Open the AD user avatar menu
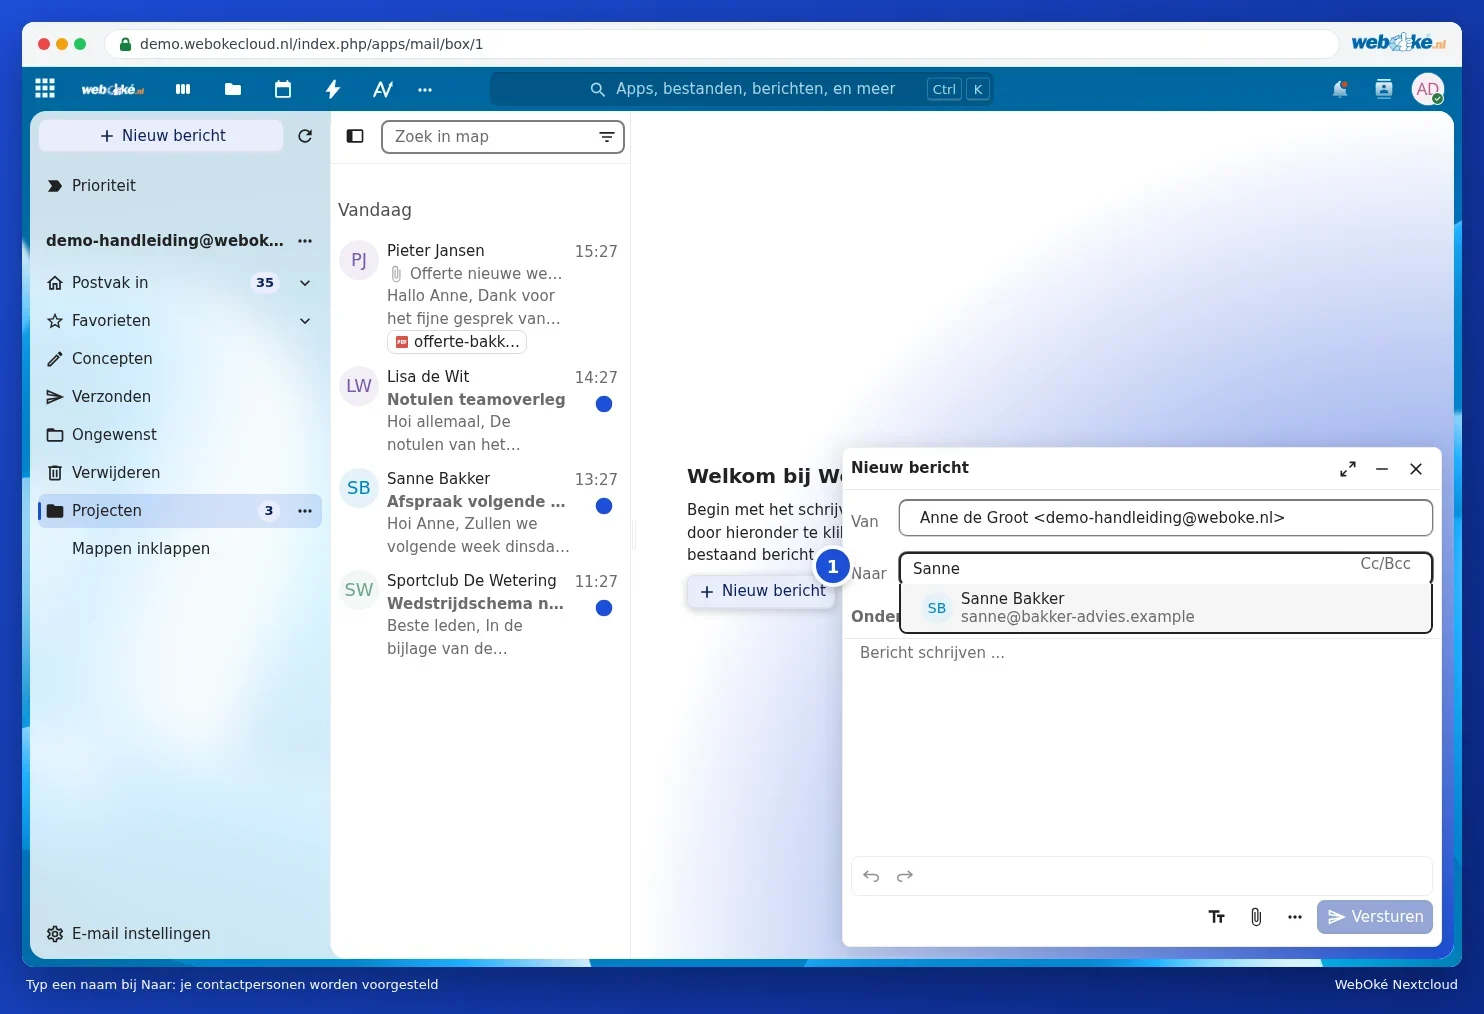Image resolution: width=1484 pixels, height=1014 pixels. [1428, 89]
